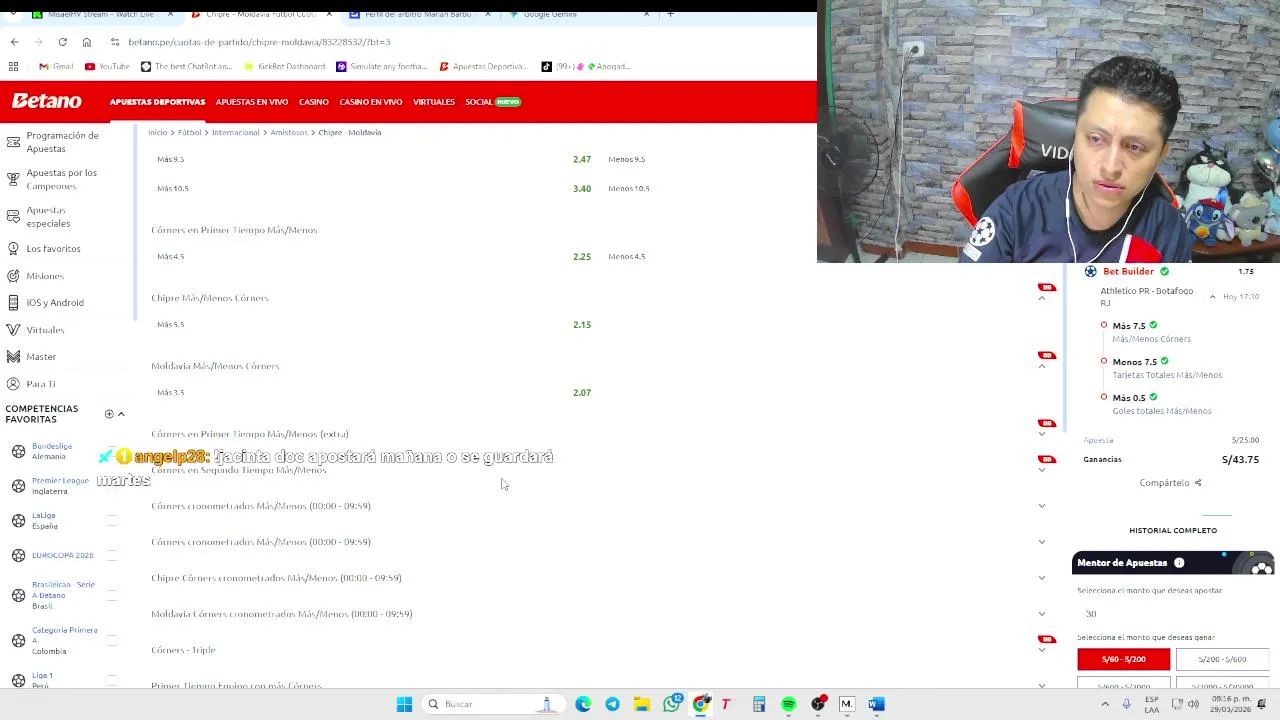
Task: Open iOS y Android sidebar item
Action: (55, 302)
